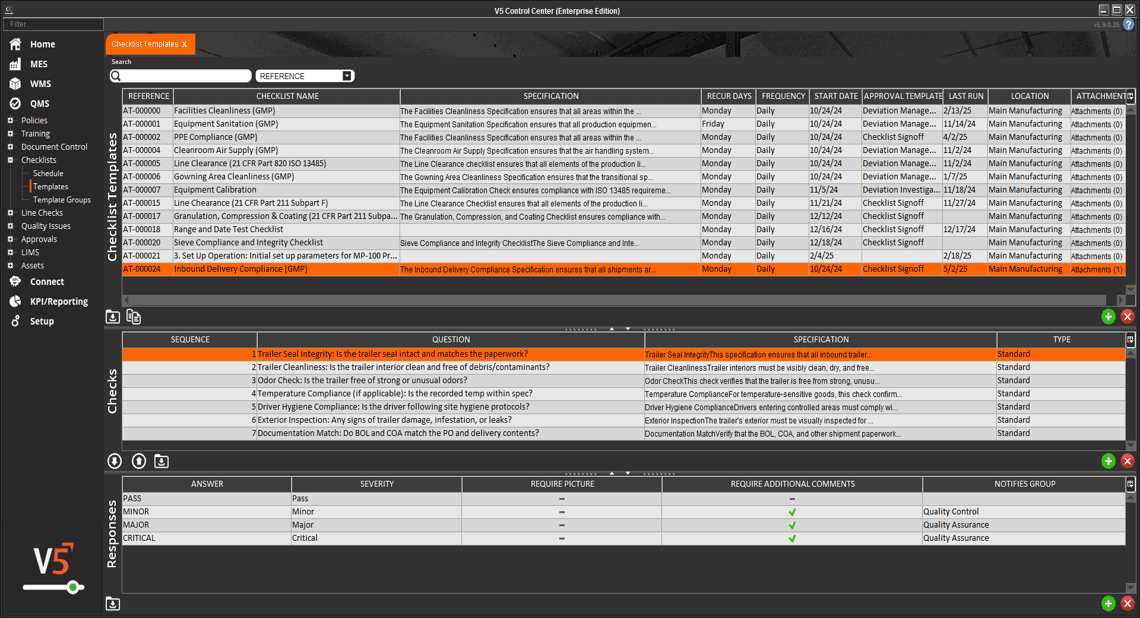
Task: Toggle Require Additional Comments for CRITICAL
Action: [792, 539]
